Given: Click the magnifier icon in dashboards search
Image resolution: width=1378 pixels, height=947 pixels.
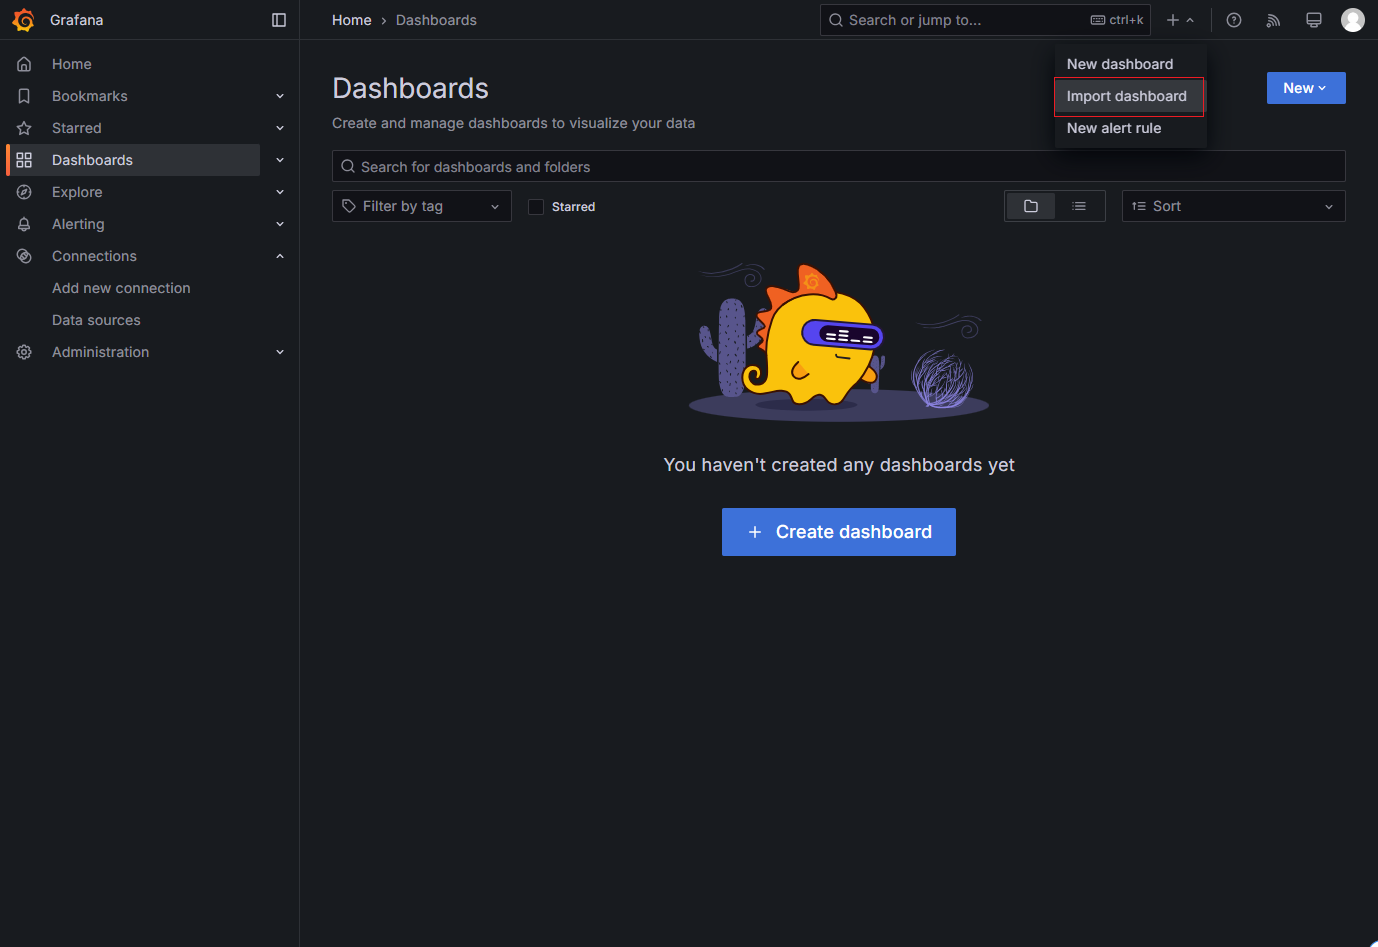Looking at the screenshot, I should coord(348,166).
